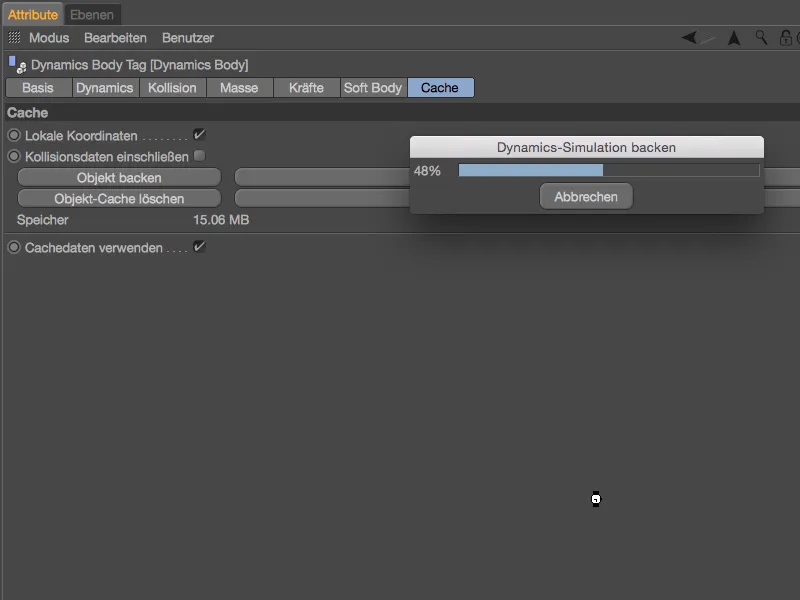Select the Kollision tab

[x=172, y=88]
